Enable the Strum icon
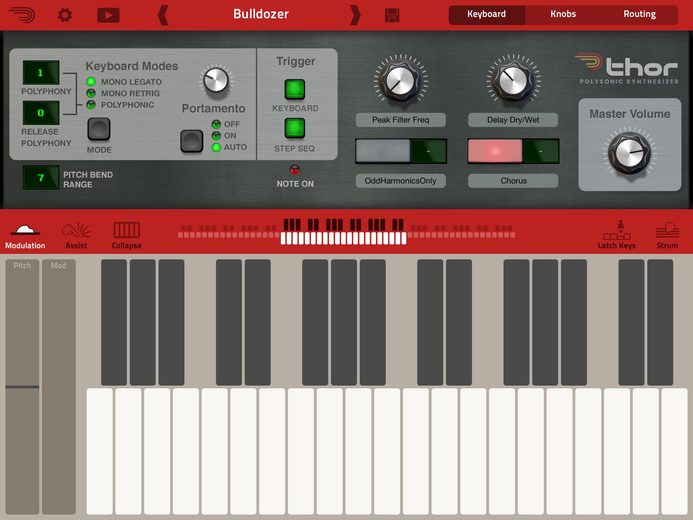The width and height of the screenshot is (693, 520). pyautogui.click(x=667, y=235)
